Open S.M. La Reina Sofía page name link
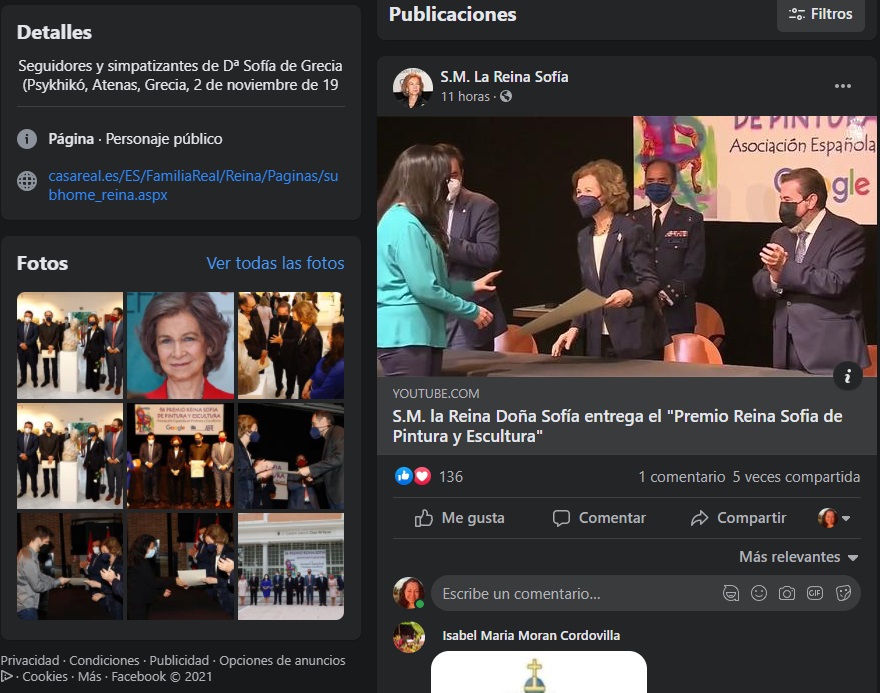880x693 pixels. click(504, 77)
